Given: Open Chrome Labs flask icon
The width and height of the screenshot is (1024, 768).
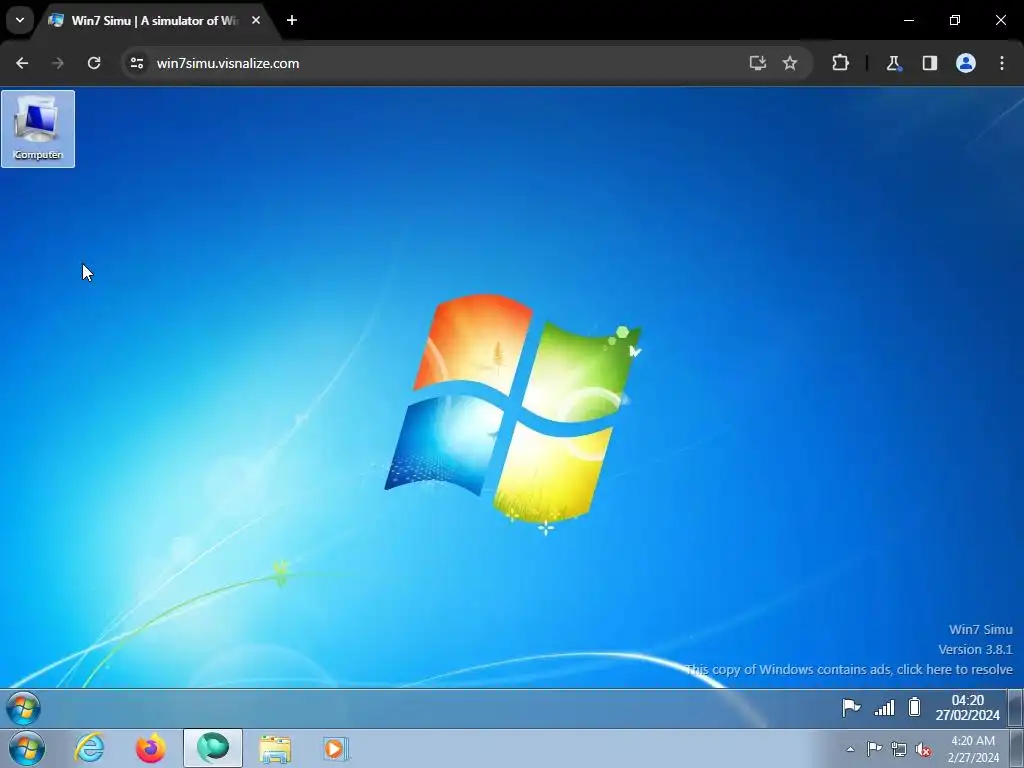Looking at the screenshot, I should (893, 63).
